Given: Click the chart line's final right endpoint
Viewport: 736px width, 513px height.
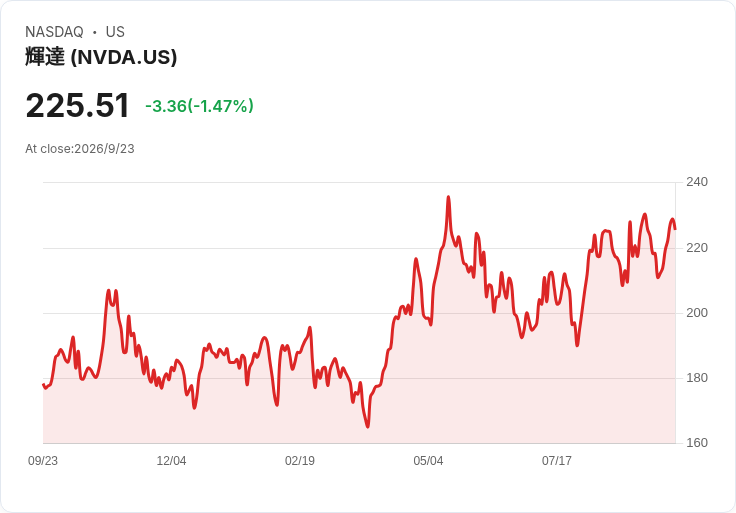Looking at the screenshot, I should [x=675, y=229].
